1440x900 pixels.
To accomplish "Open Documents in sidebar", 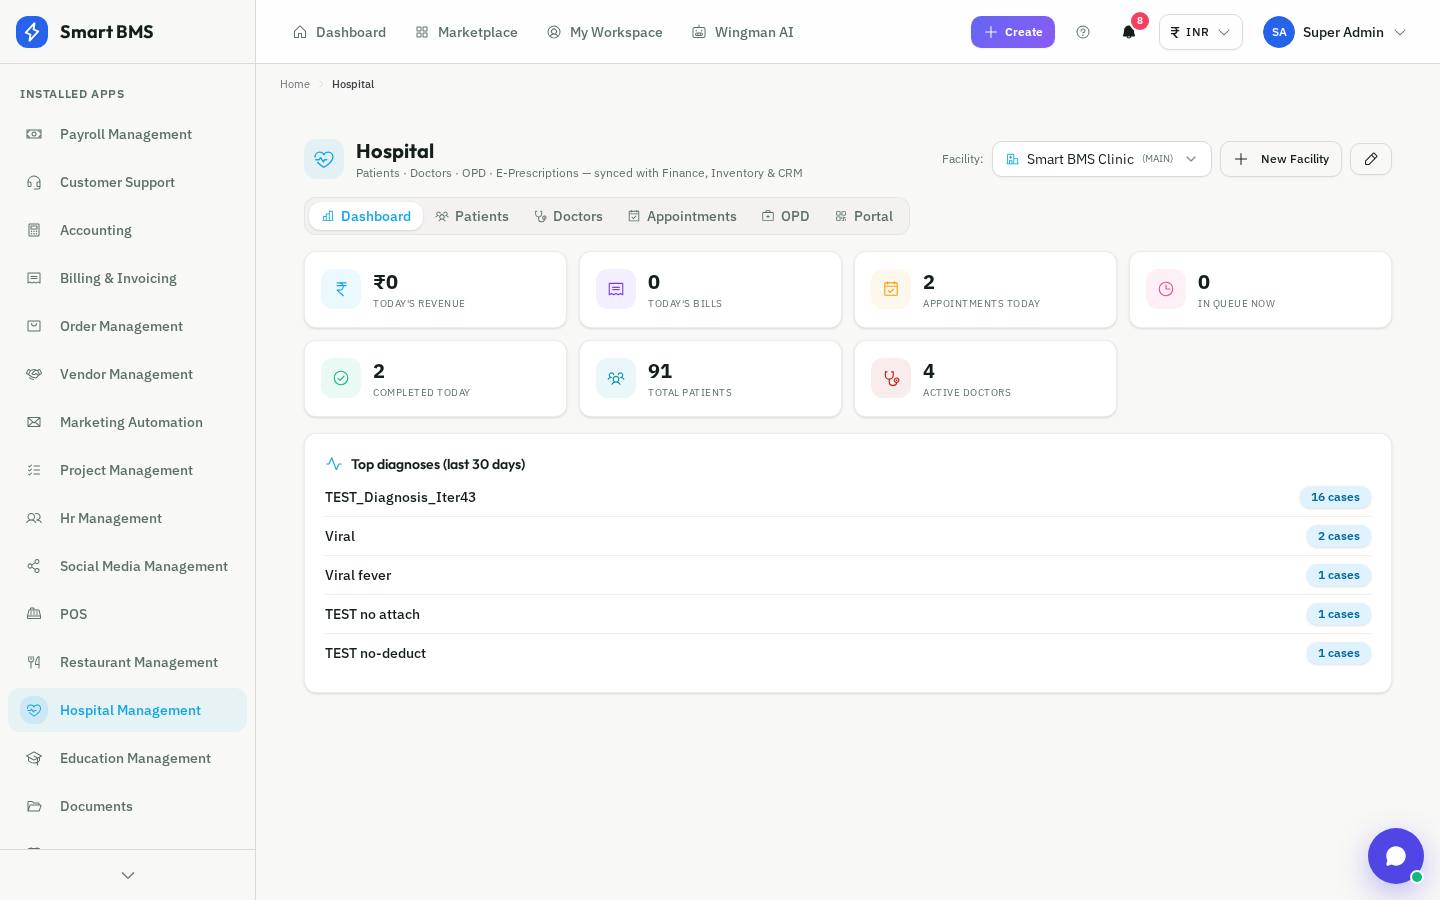I will pos(127,806).
